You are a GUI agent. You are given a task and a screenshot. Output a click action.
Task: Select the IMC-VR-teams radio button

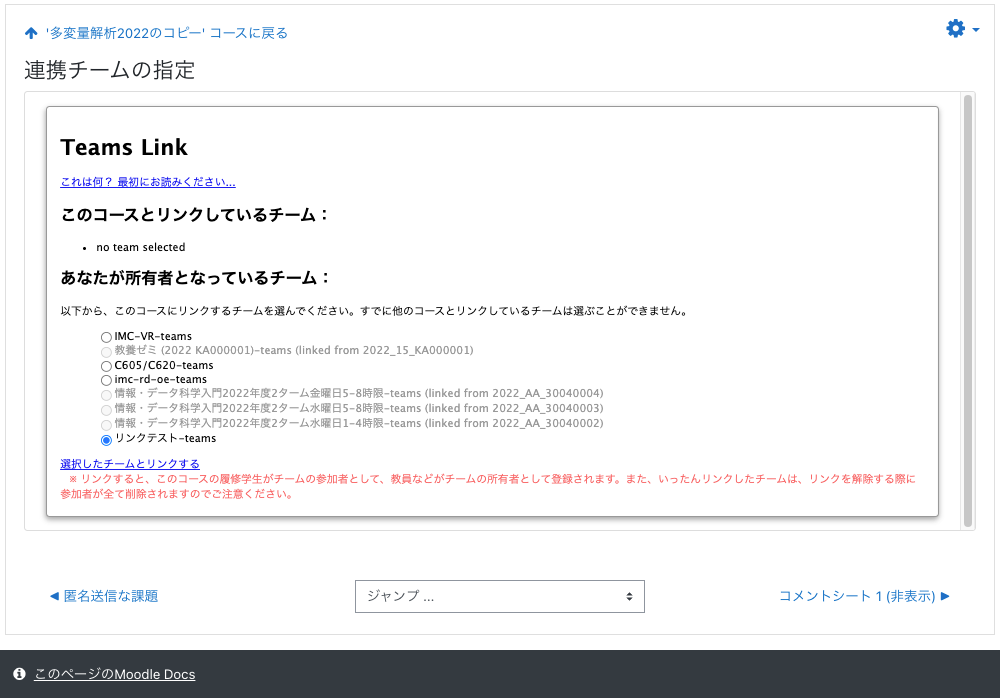pos(106,337)
